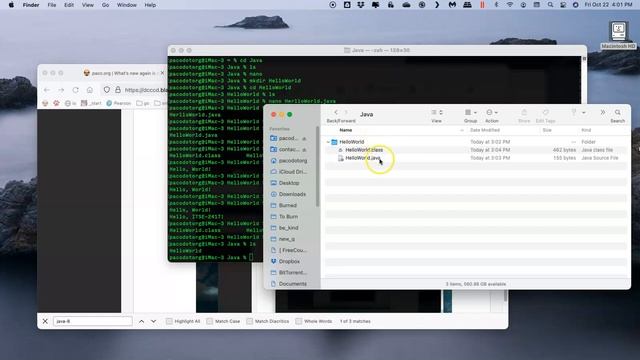Screen dimensions: 640x360
Task: Click the Finder Forward arrow
Action: (346, 112)
